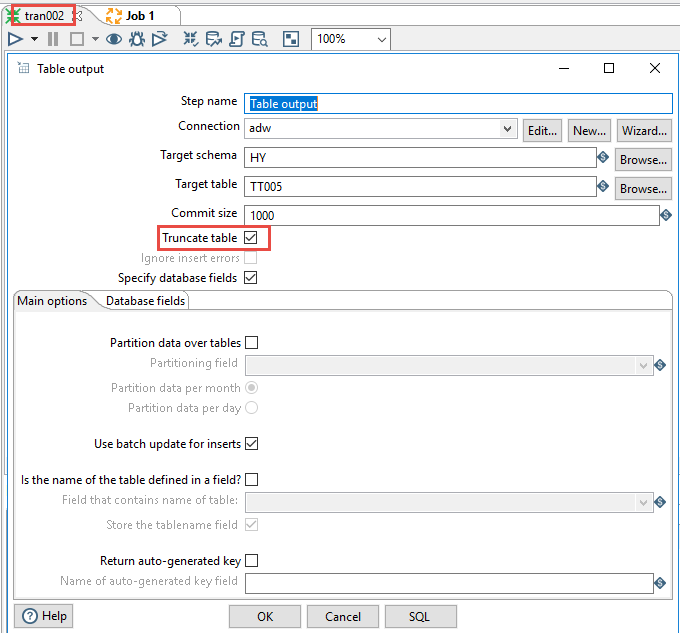The height and width of the screenshot is (633, 680).
Task: Click the Replay transformation icon
Action: coord(160,39)
